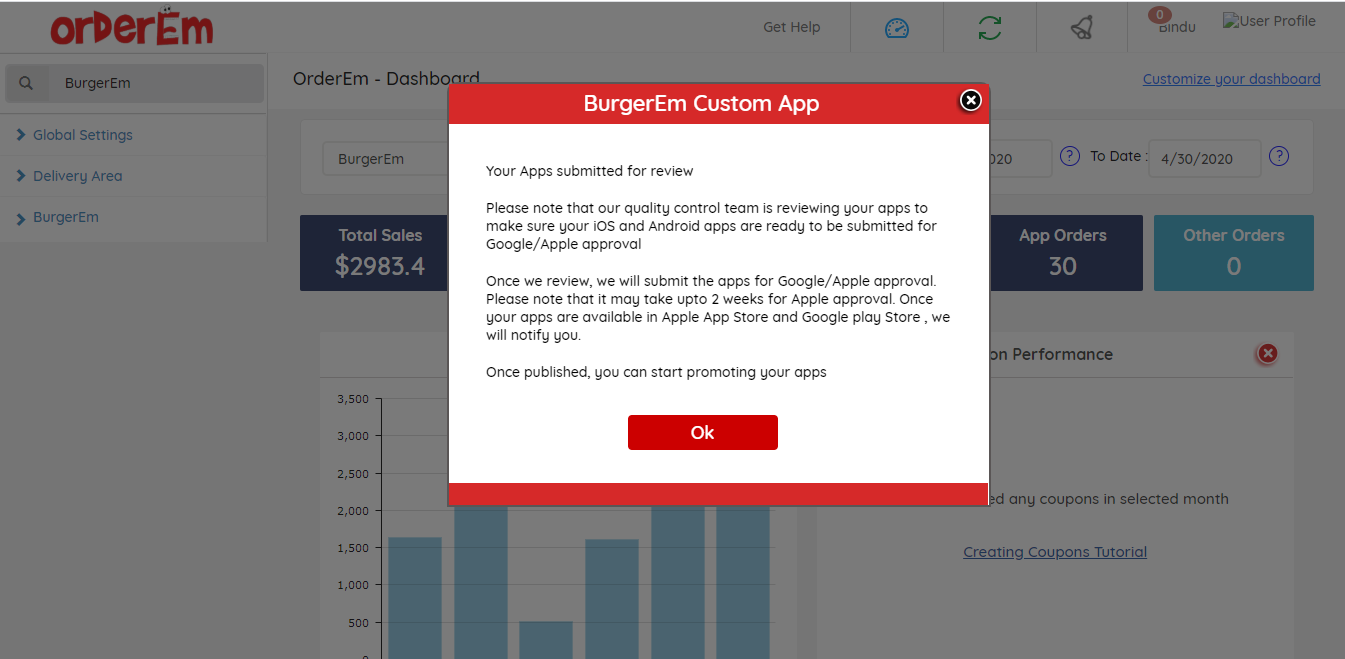The image size is (1345, 659).
Task: Click the sidebar search field with BurgerEm
Action: [x=150, y=83]
